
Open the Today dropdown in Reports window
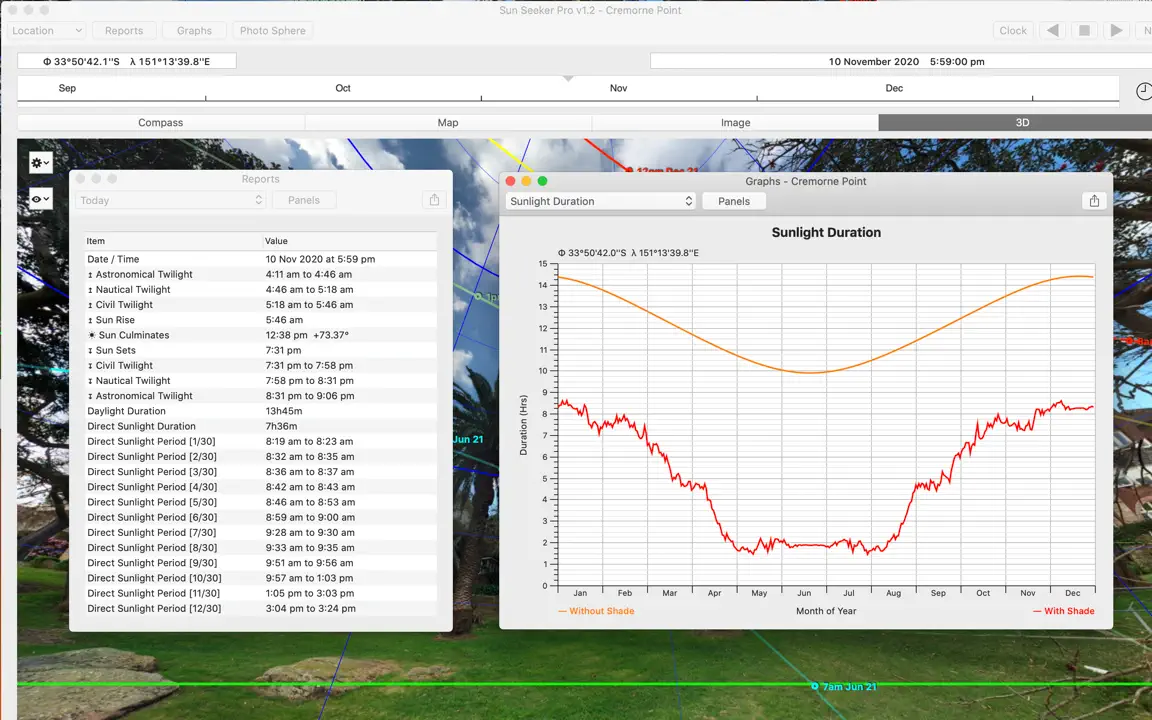point(170,200)
